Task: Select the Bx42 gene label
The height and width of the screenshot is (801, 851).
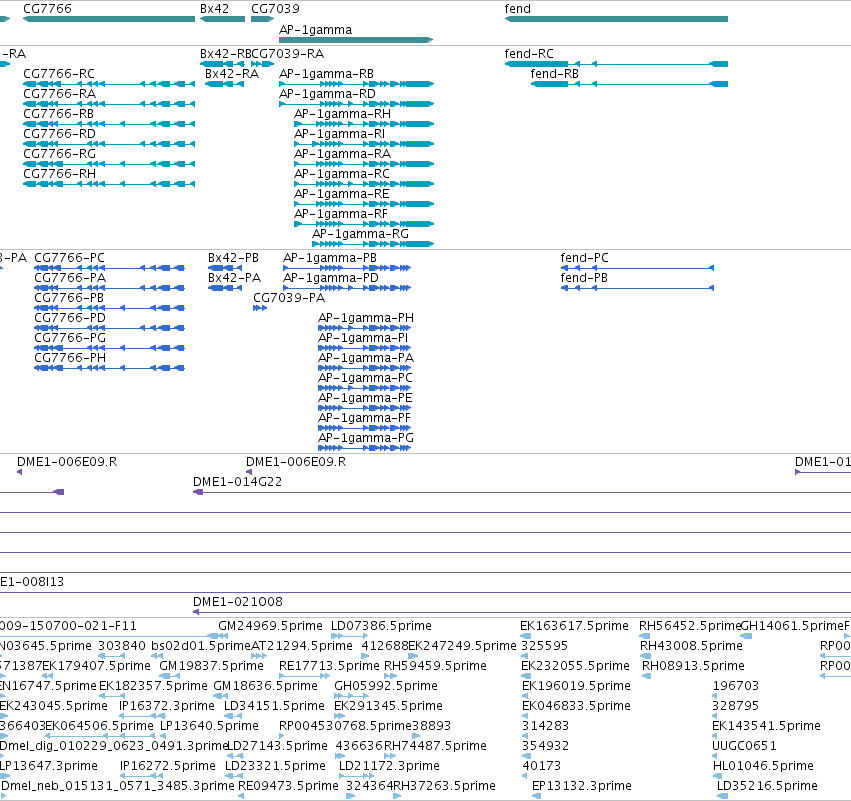Action: tap(214, 9)
